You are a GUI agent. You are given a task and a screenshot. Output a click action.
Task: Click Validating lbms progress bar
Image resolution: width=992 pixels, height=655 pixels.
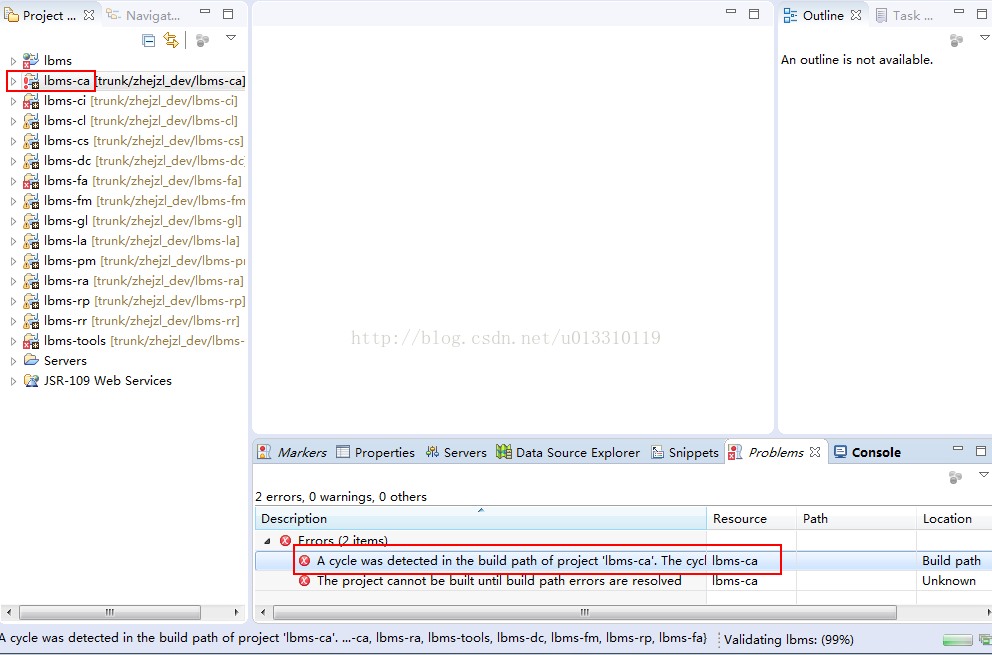click(957, 640)
